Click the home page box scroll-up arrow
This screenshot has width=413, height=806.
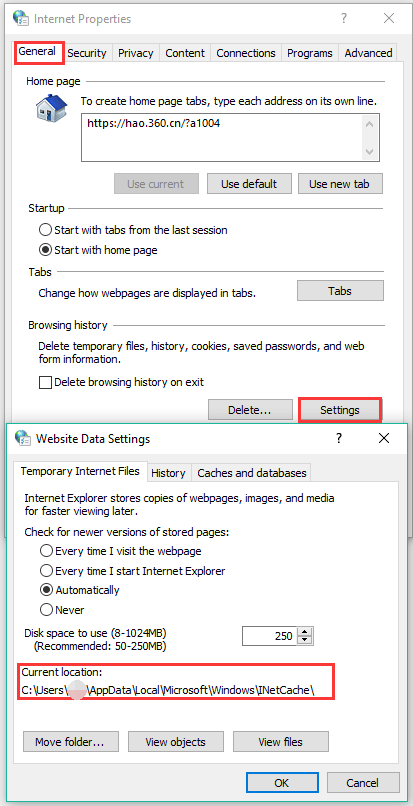pyautogui.click(x=369, y=124)
